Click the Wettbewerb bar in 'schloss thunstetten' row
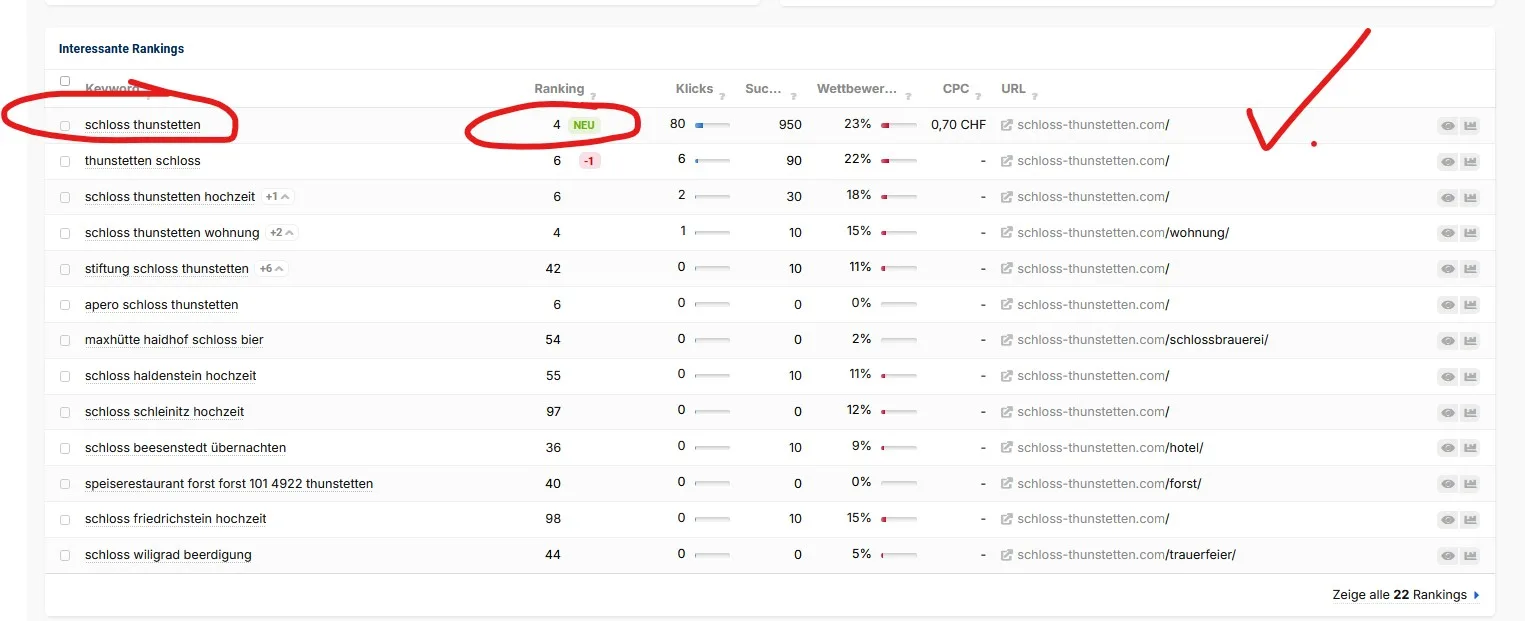 (898, 126)
